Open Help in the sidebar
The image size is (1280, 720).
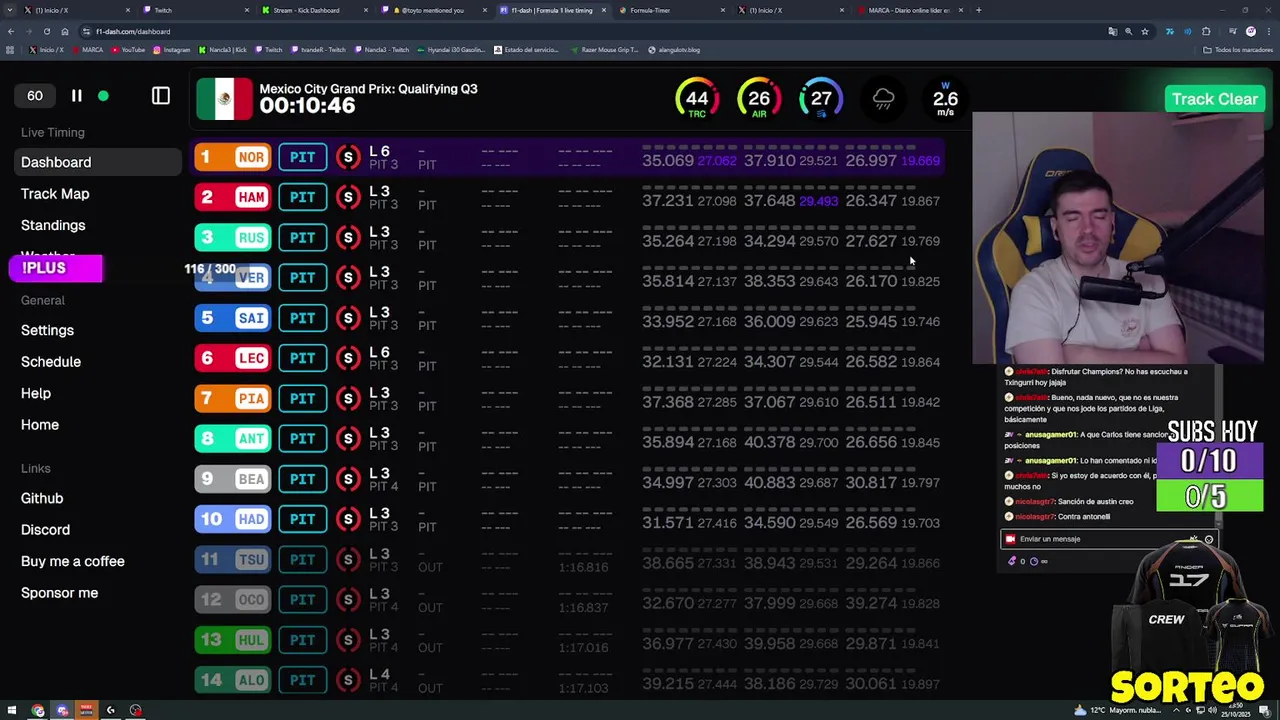36,393
